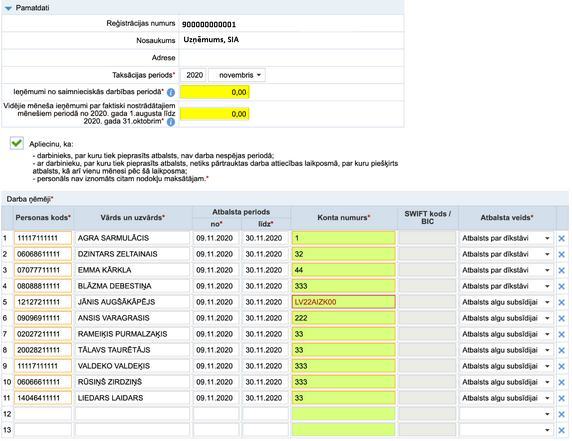Image resolution: width=572 pixels, height=441 pixels.
Task: Click the yellow Ieņēmumi no saimnieciskās darbības field
Action: [x=214, y=92]
